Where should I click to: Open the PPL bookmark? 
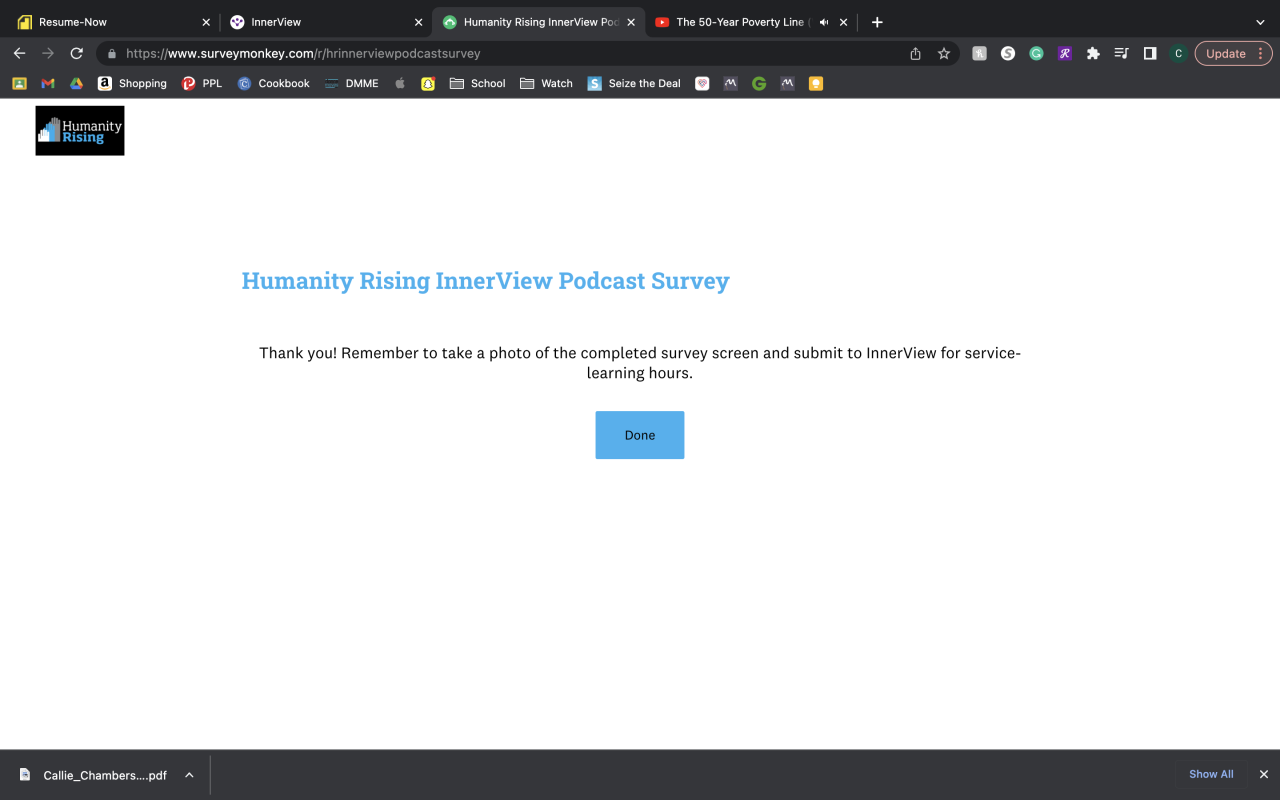click(x=202, y=84)
